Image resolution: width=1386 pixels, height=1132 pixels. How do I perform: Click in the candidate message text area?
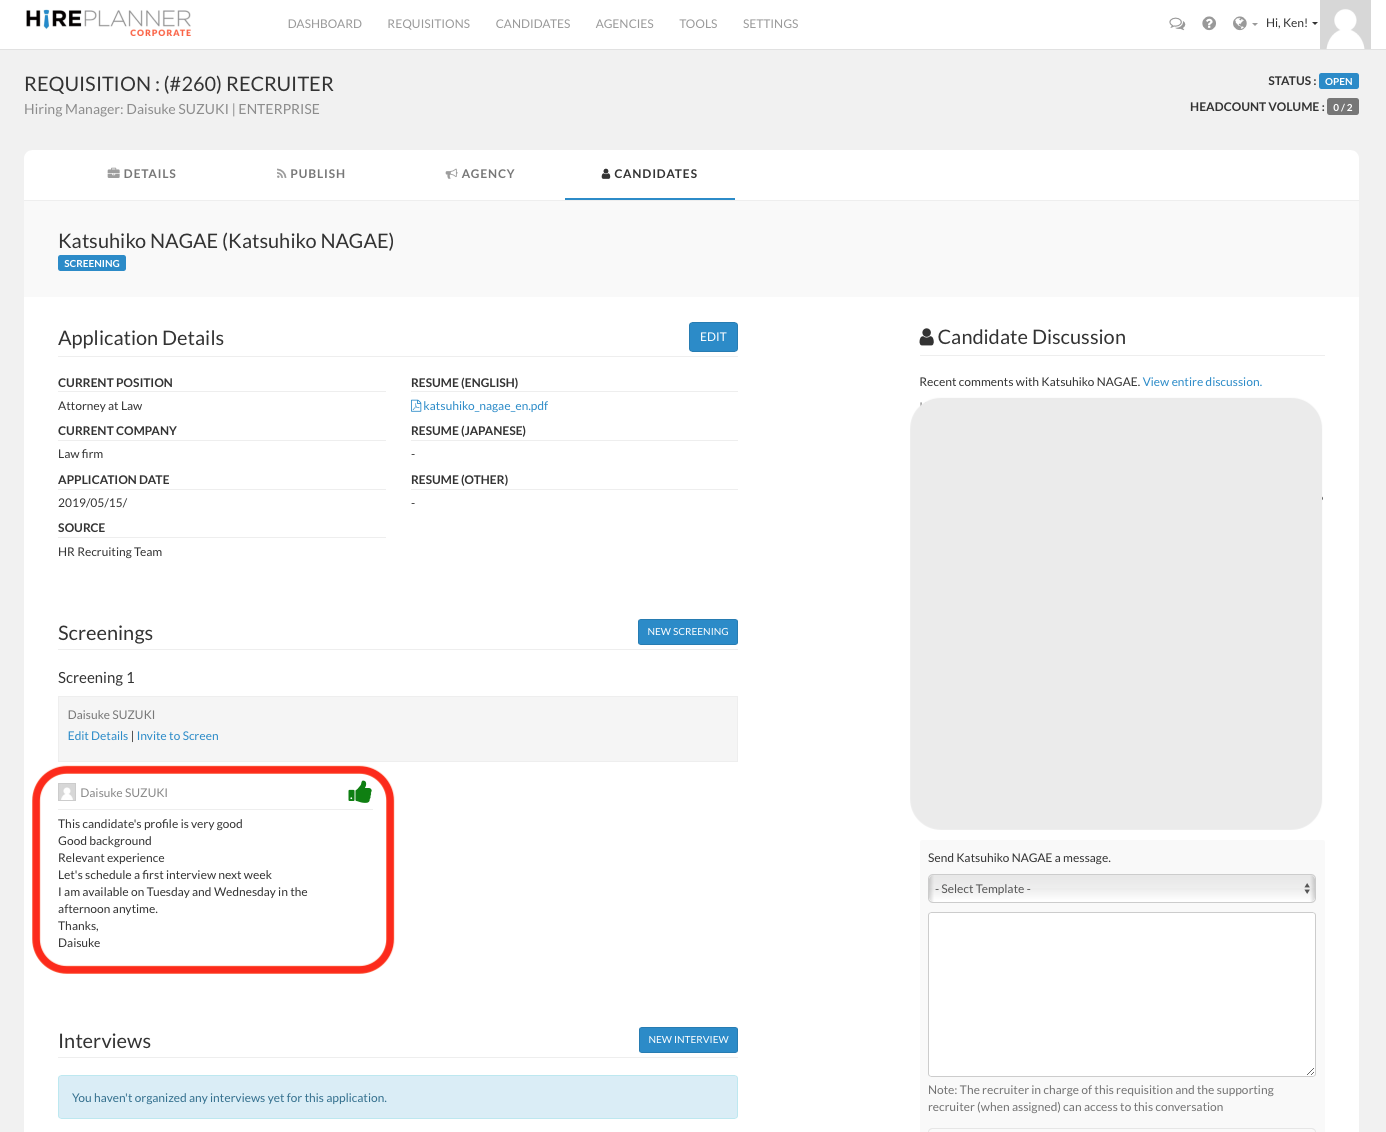pyautogui.click(x=1121, y=994)
